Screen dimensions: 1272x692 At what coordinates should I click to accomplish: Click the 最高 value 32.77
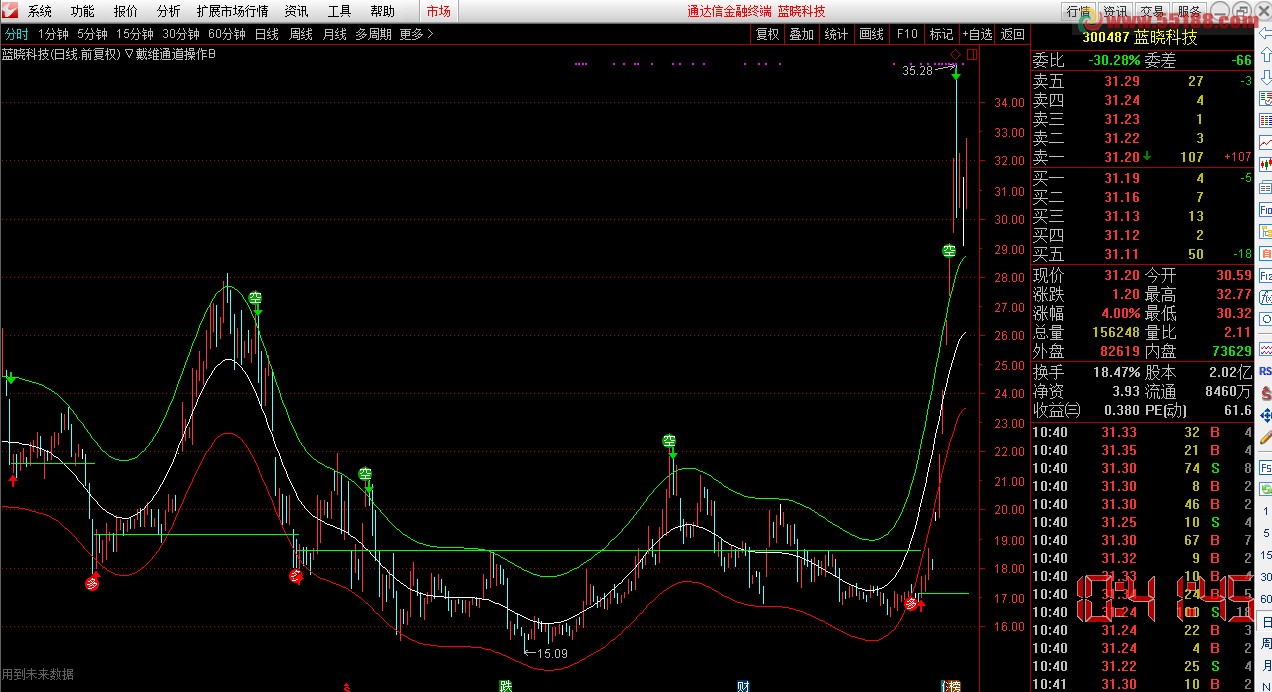[1234, 294]
